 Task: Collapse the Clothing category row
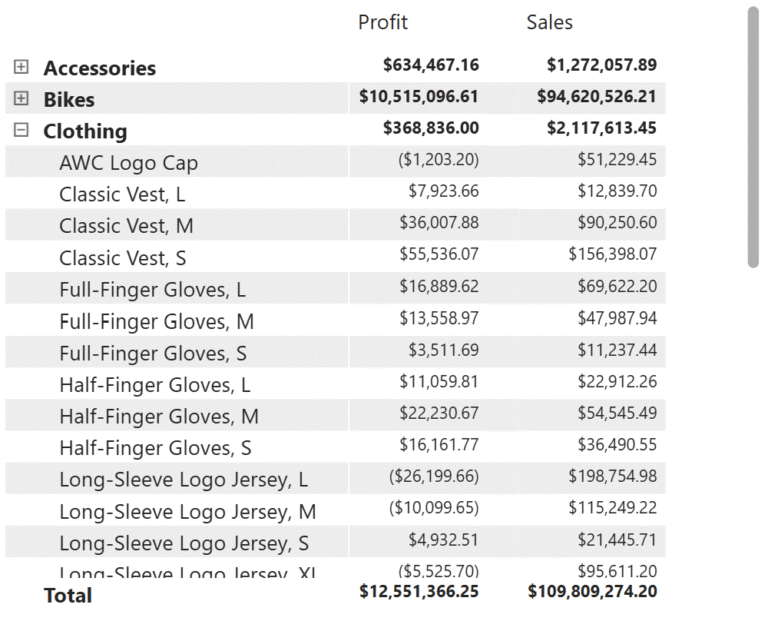21,130
